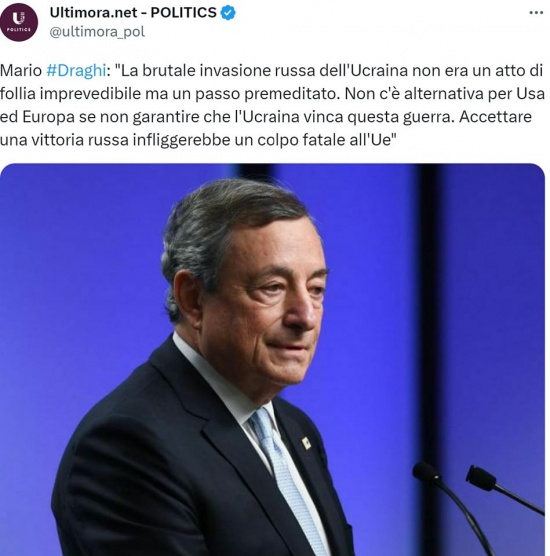Click the tweet line starting "ed Europa"
The height and width of the screenshot is (556, 550).
[266, 117]
